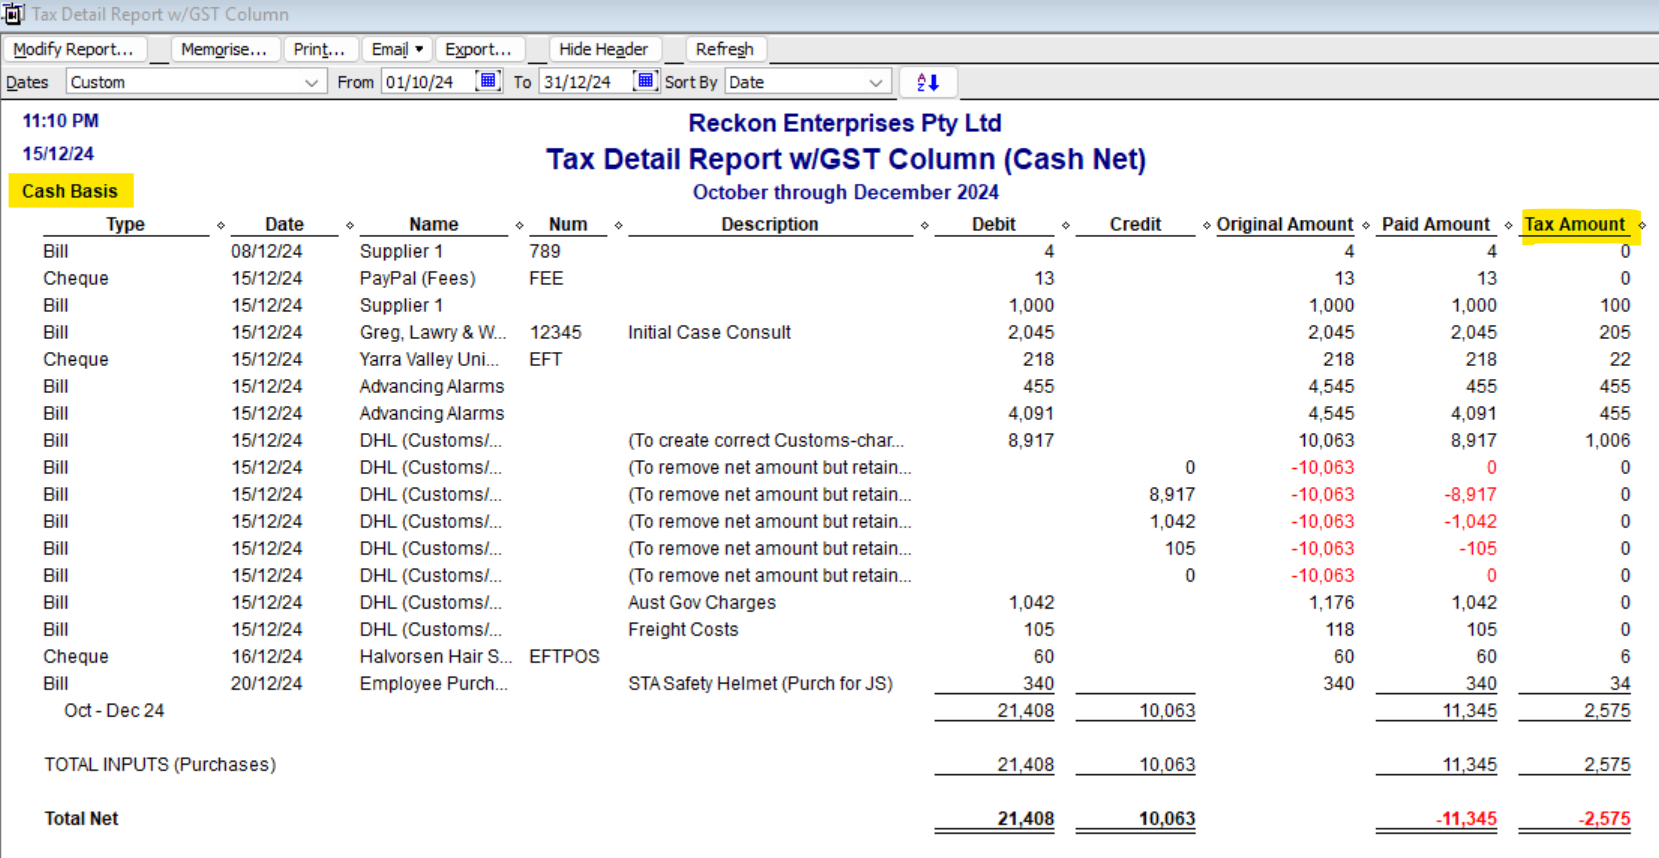Screen dimensions: 1659x858
Task: Click the Modify Report button
Action: pyautogui.click(x=74, y=49)
